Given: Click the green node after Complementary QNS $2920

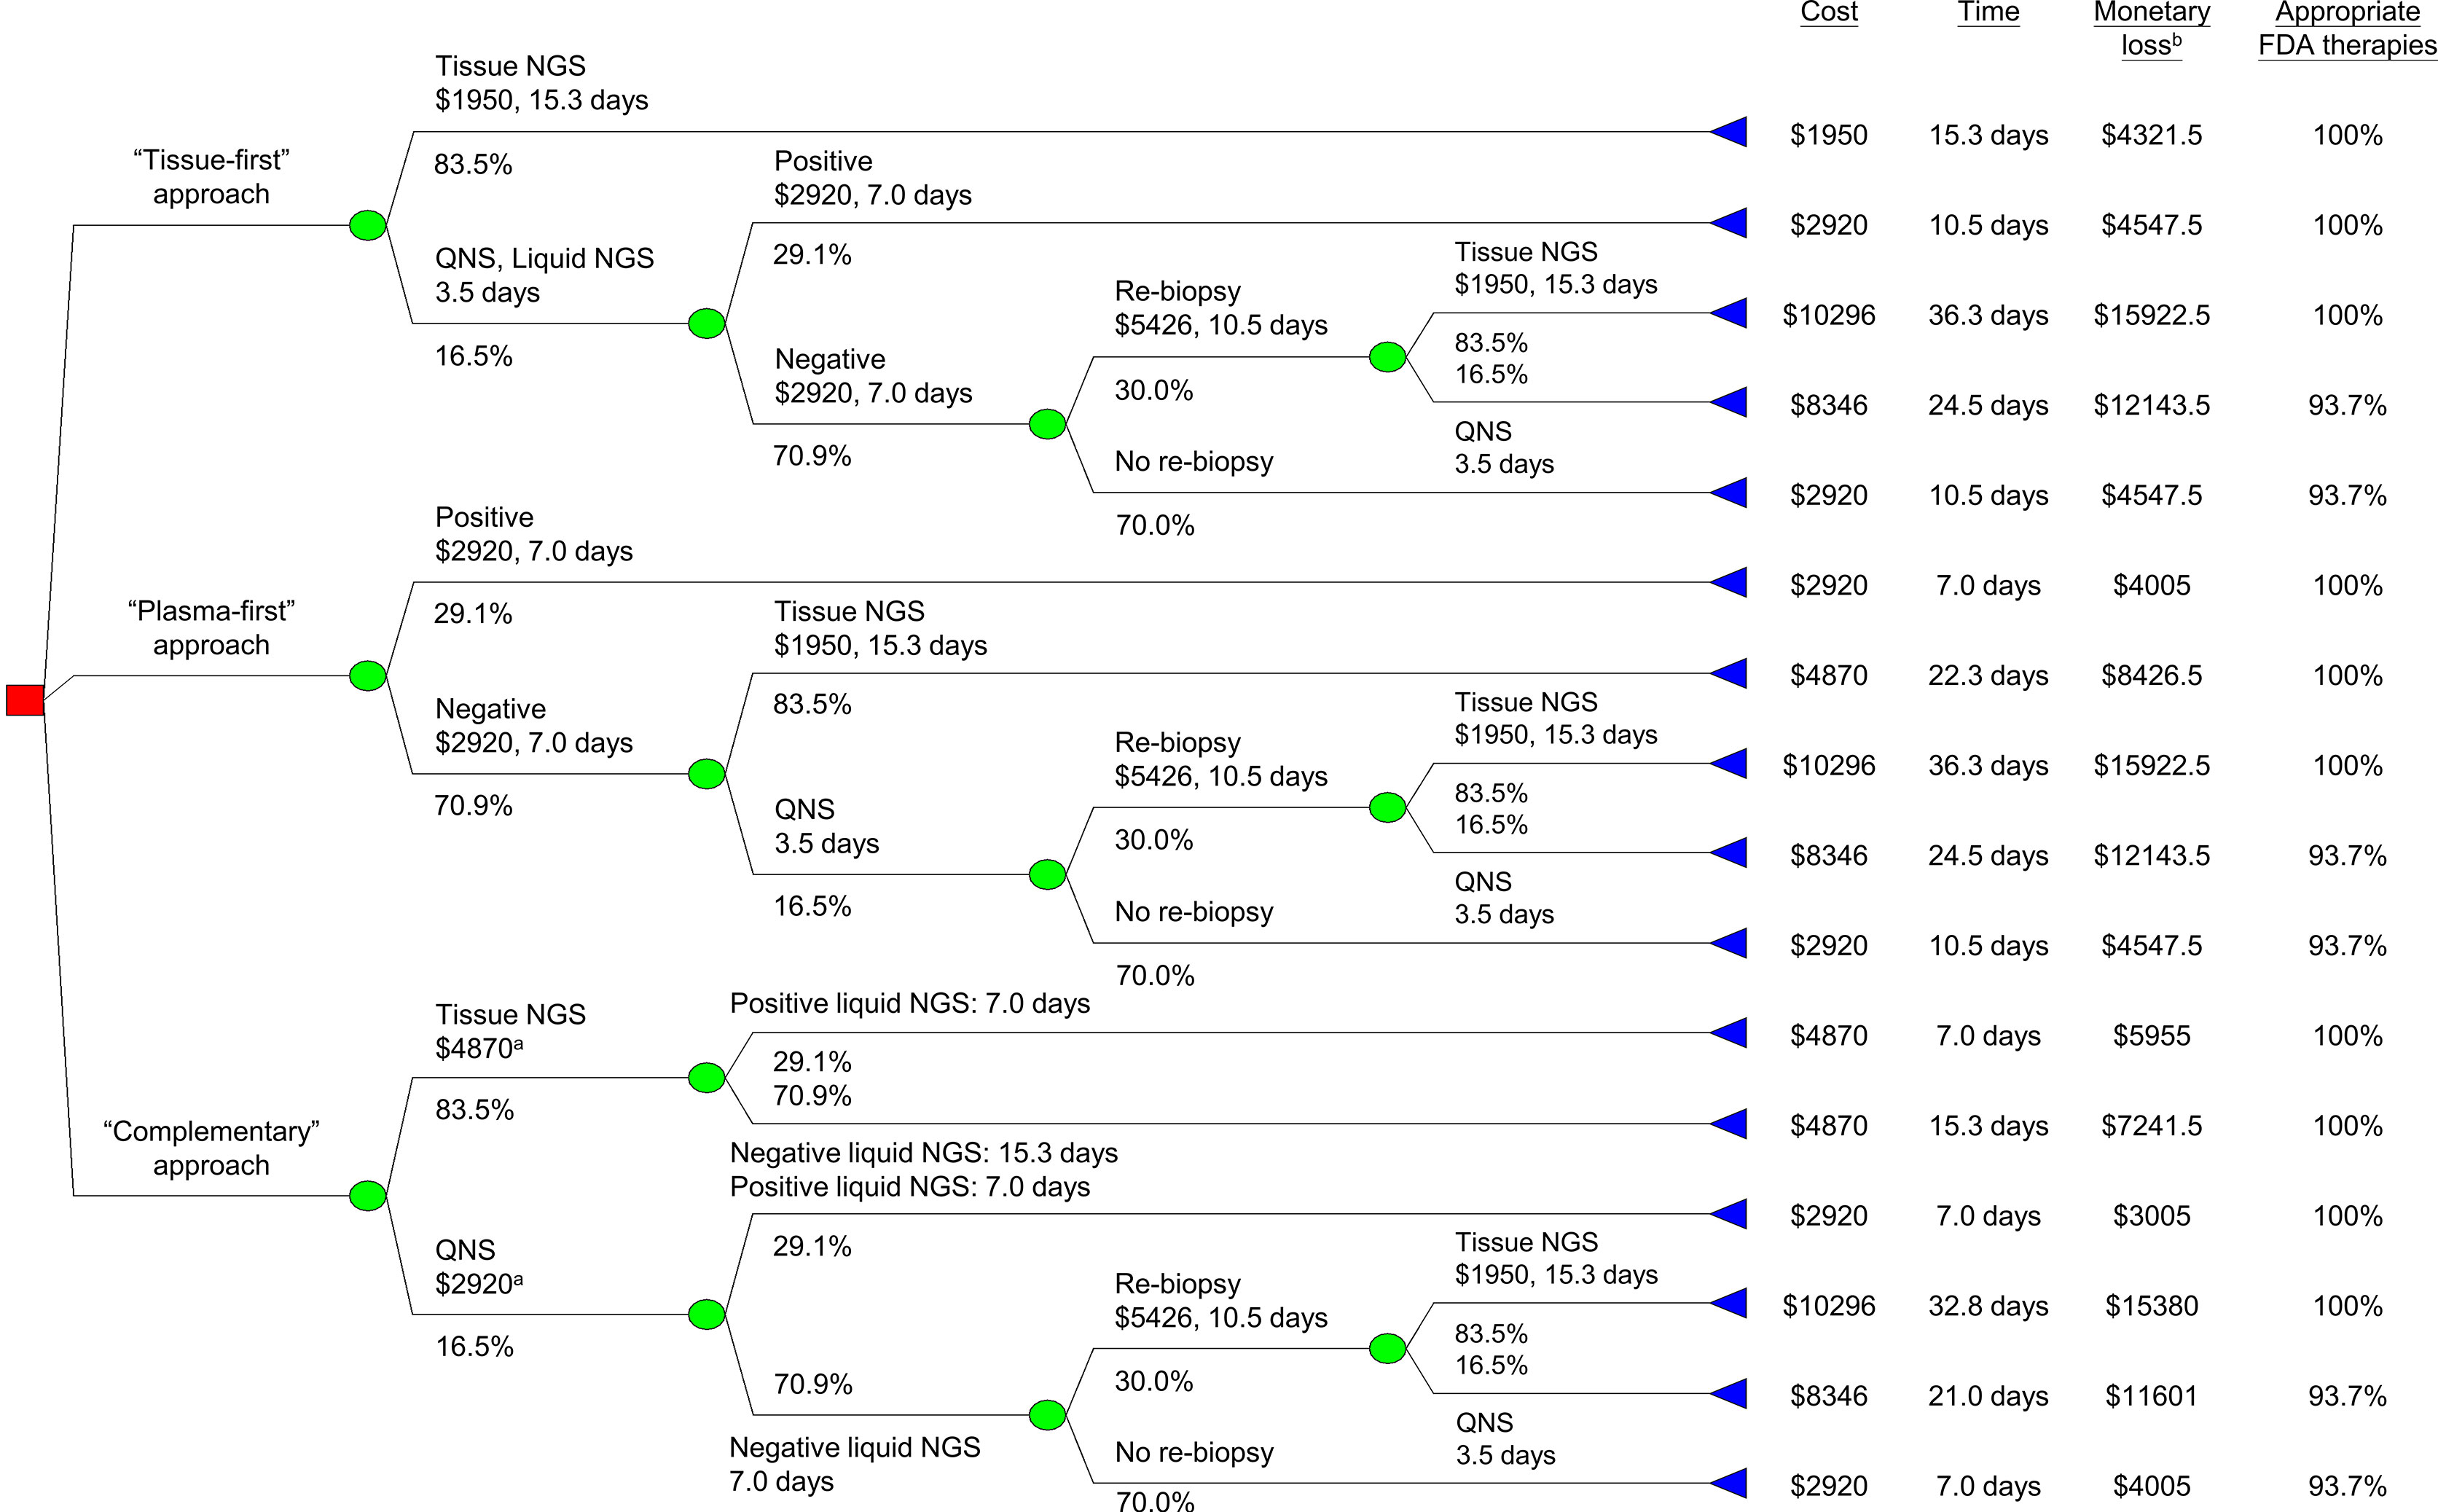Looking at the screenshot, I should click(x=707, y=1314).
